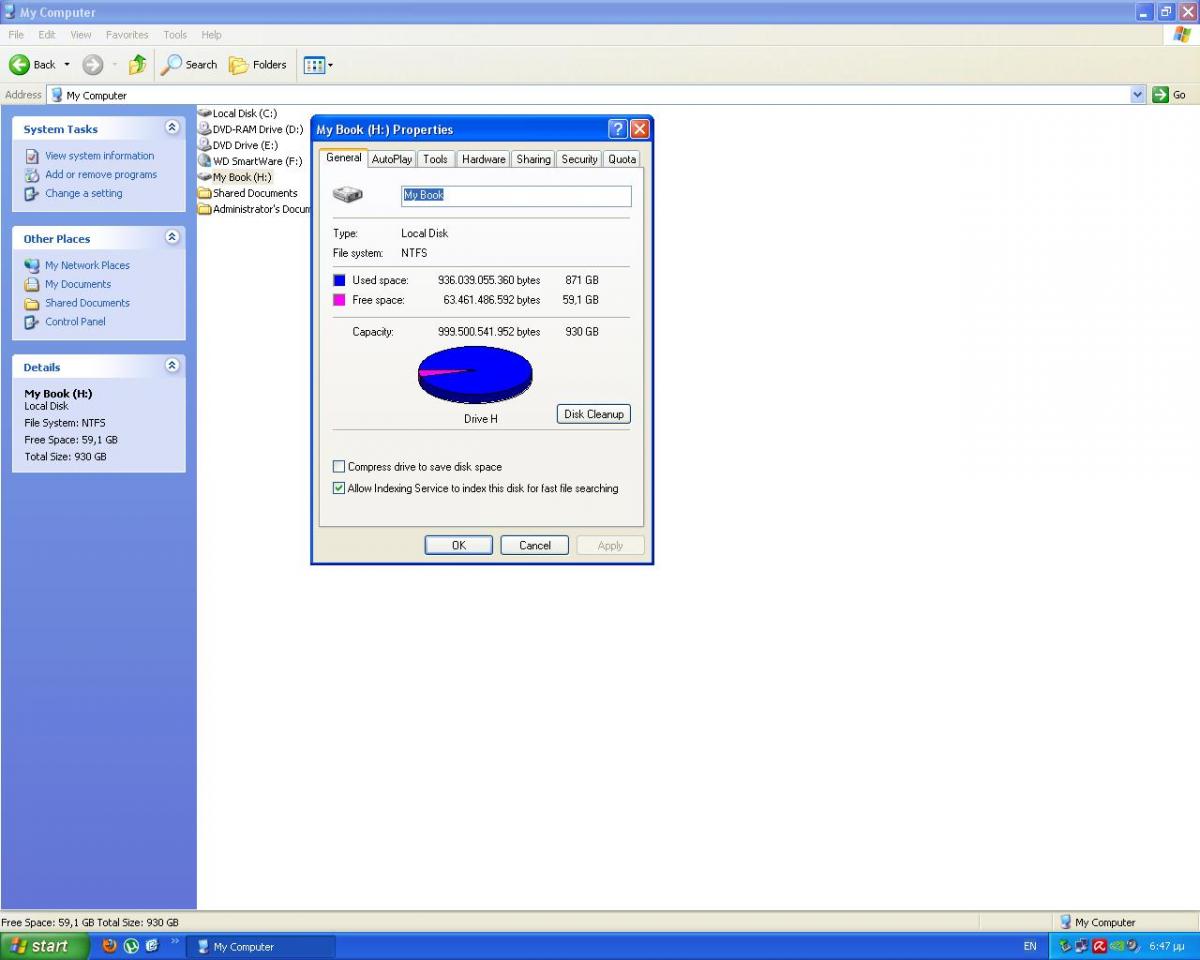This screenshot has height=960, width=1200.
Task: Toggle the Folders pane toolbar button
Action: [x=258, y=65]
